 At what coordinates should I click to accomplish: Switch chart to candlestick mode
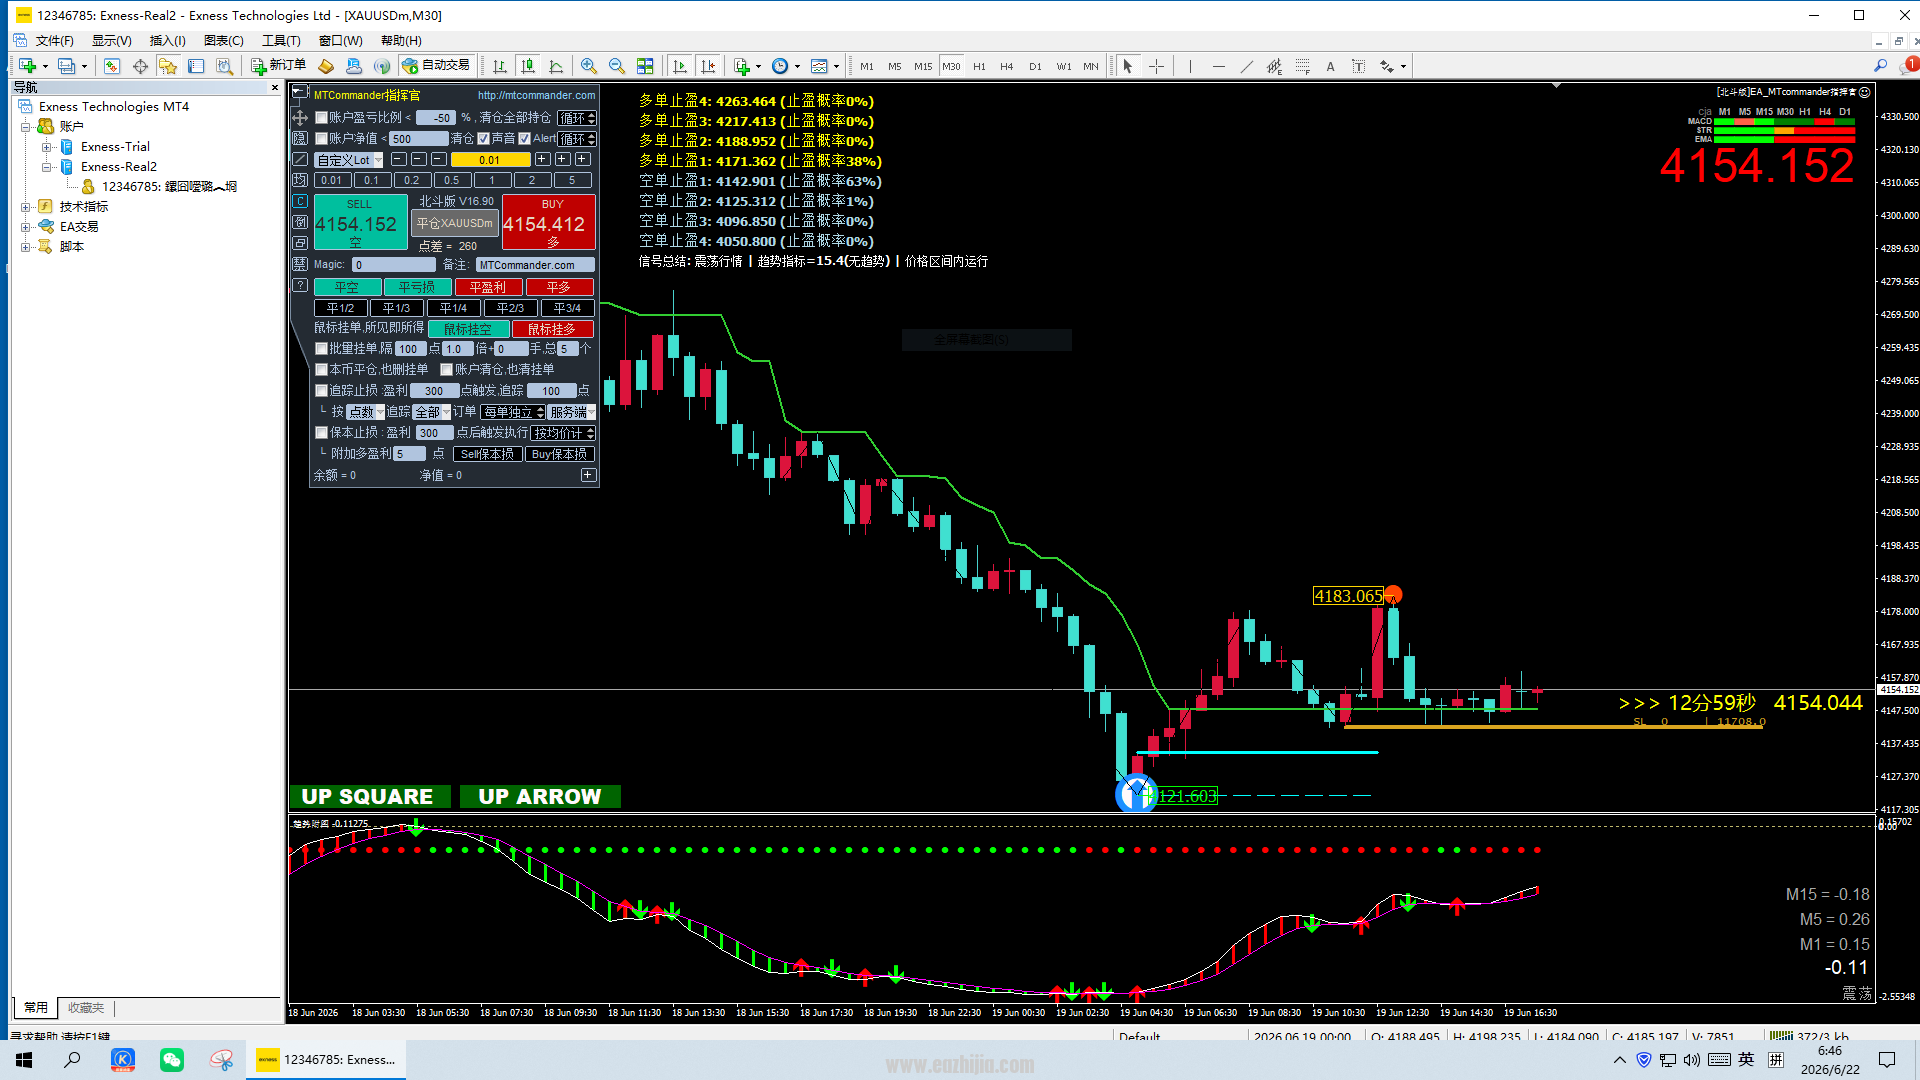coord(528,66)
